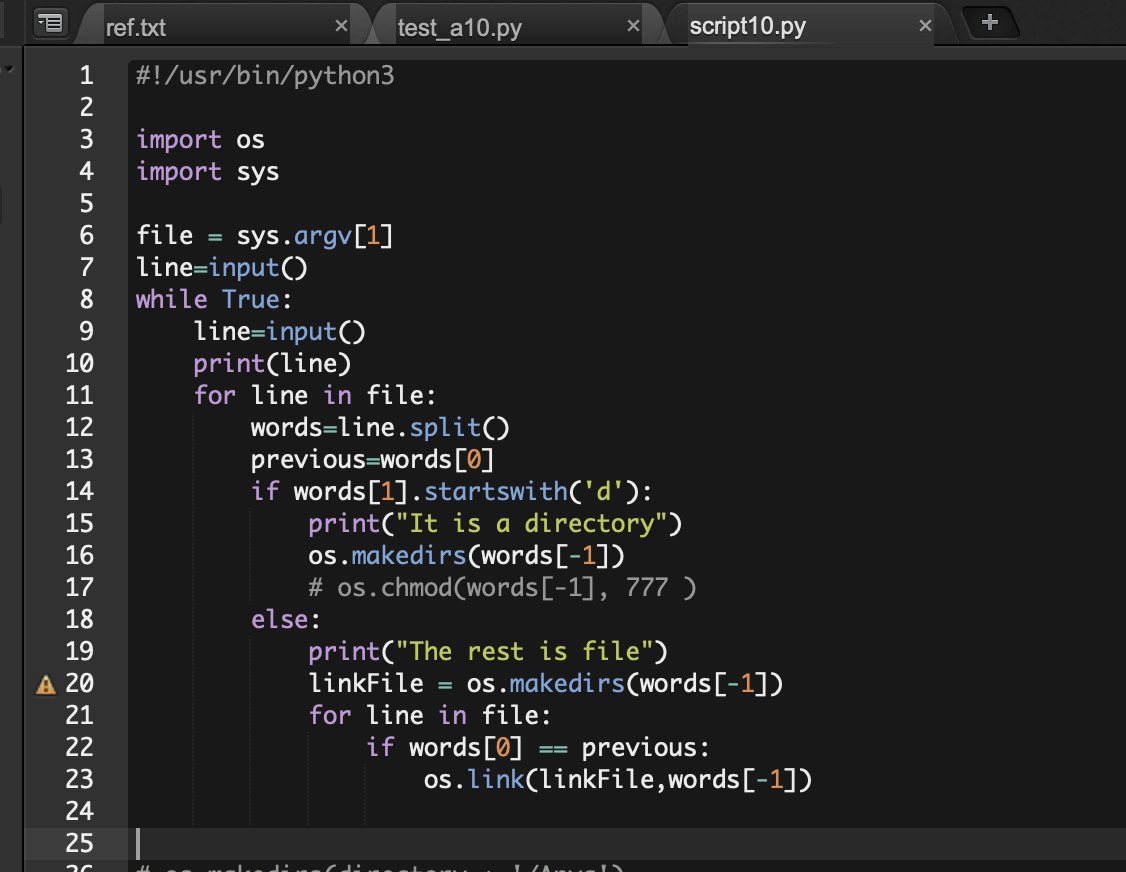Click the while True keyword on line 8
This screenshot has width=1126, height=872.
tap(200, 299)
